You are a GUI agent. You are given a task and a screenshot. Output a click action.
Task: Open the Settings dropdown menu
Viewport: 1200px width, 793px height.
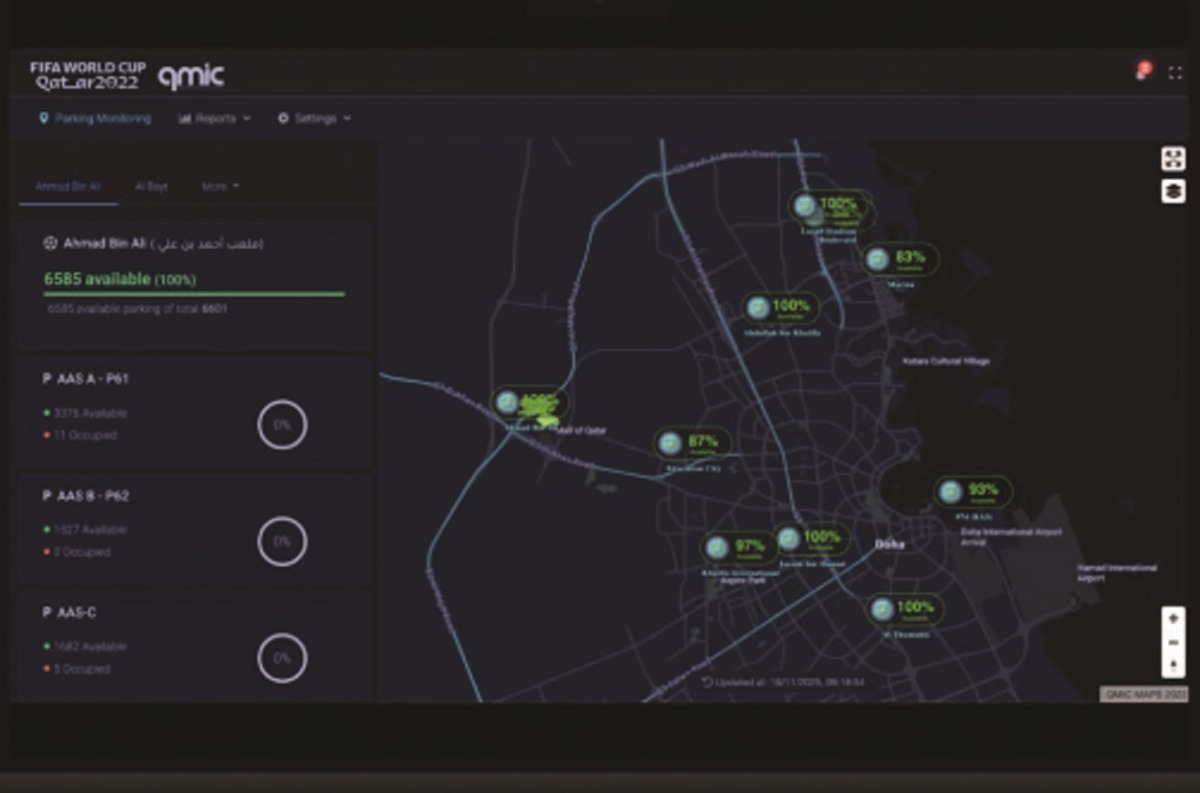click(314, 118)
